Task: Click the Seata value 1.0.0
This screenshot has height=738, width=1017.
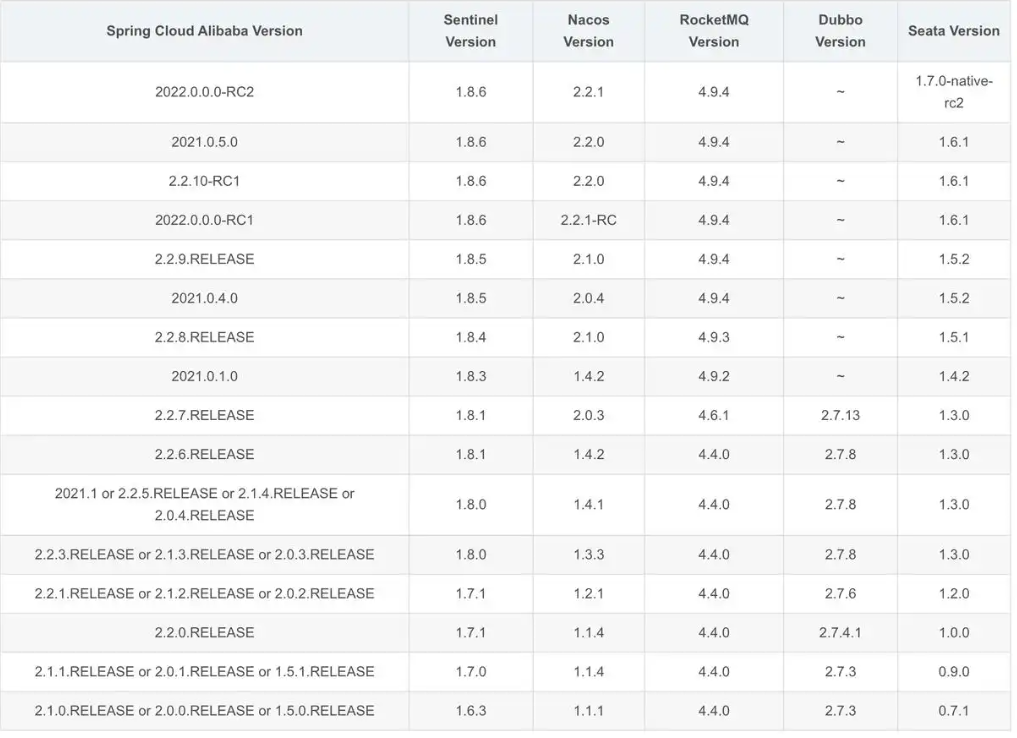Action: (x=953, y=632)
